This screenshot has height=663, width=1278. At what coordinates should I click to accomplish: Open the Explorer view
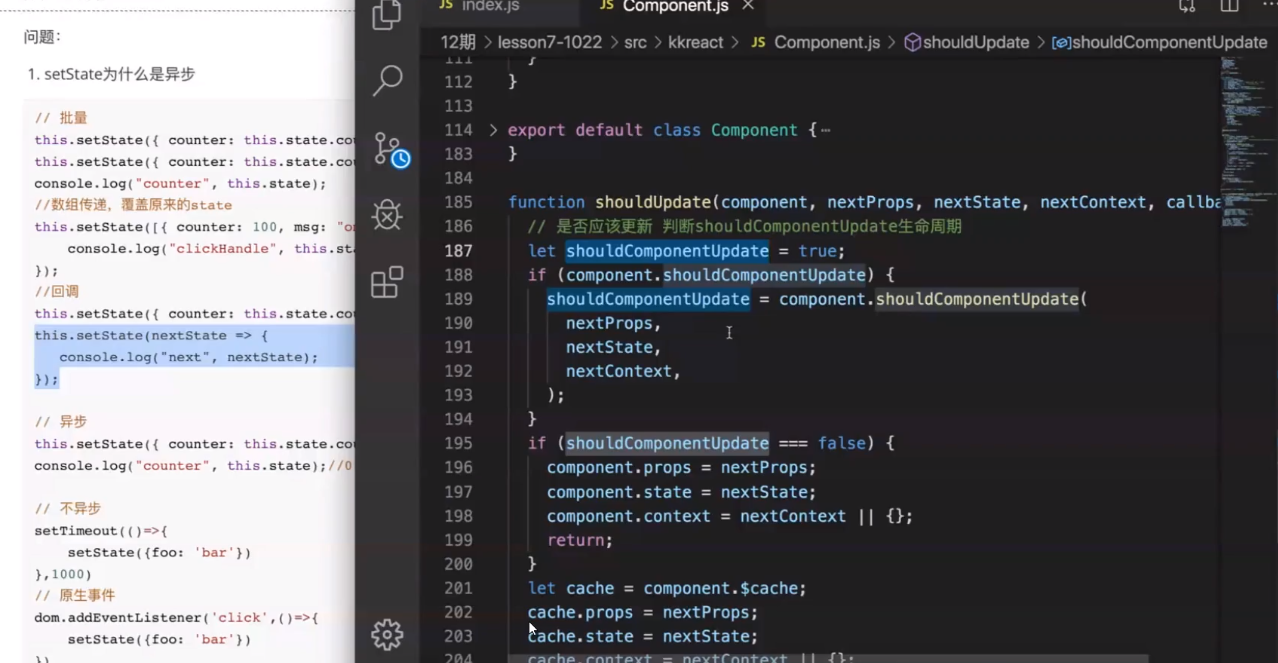(x=386, y=16)
